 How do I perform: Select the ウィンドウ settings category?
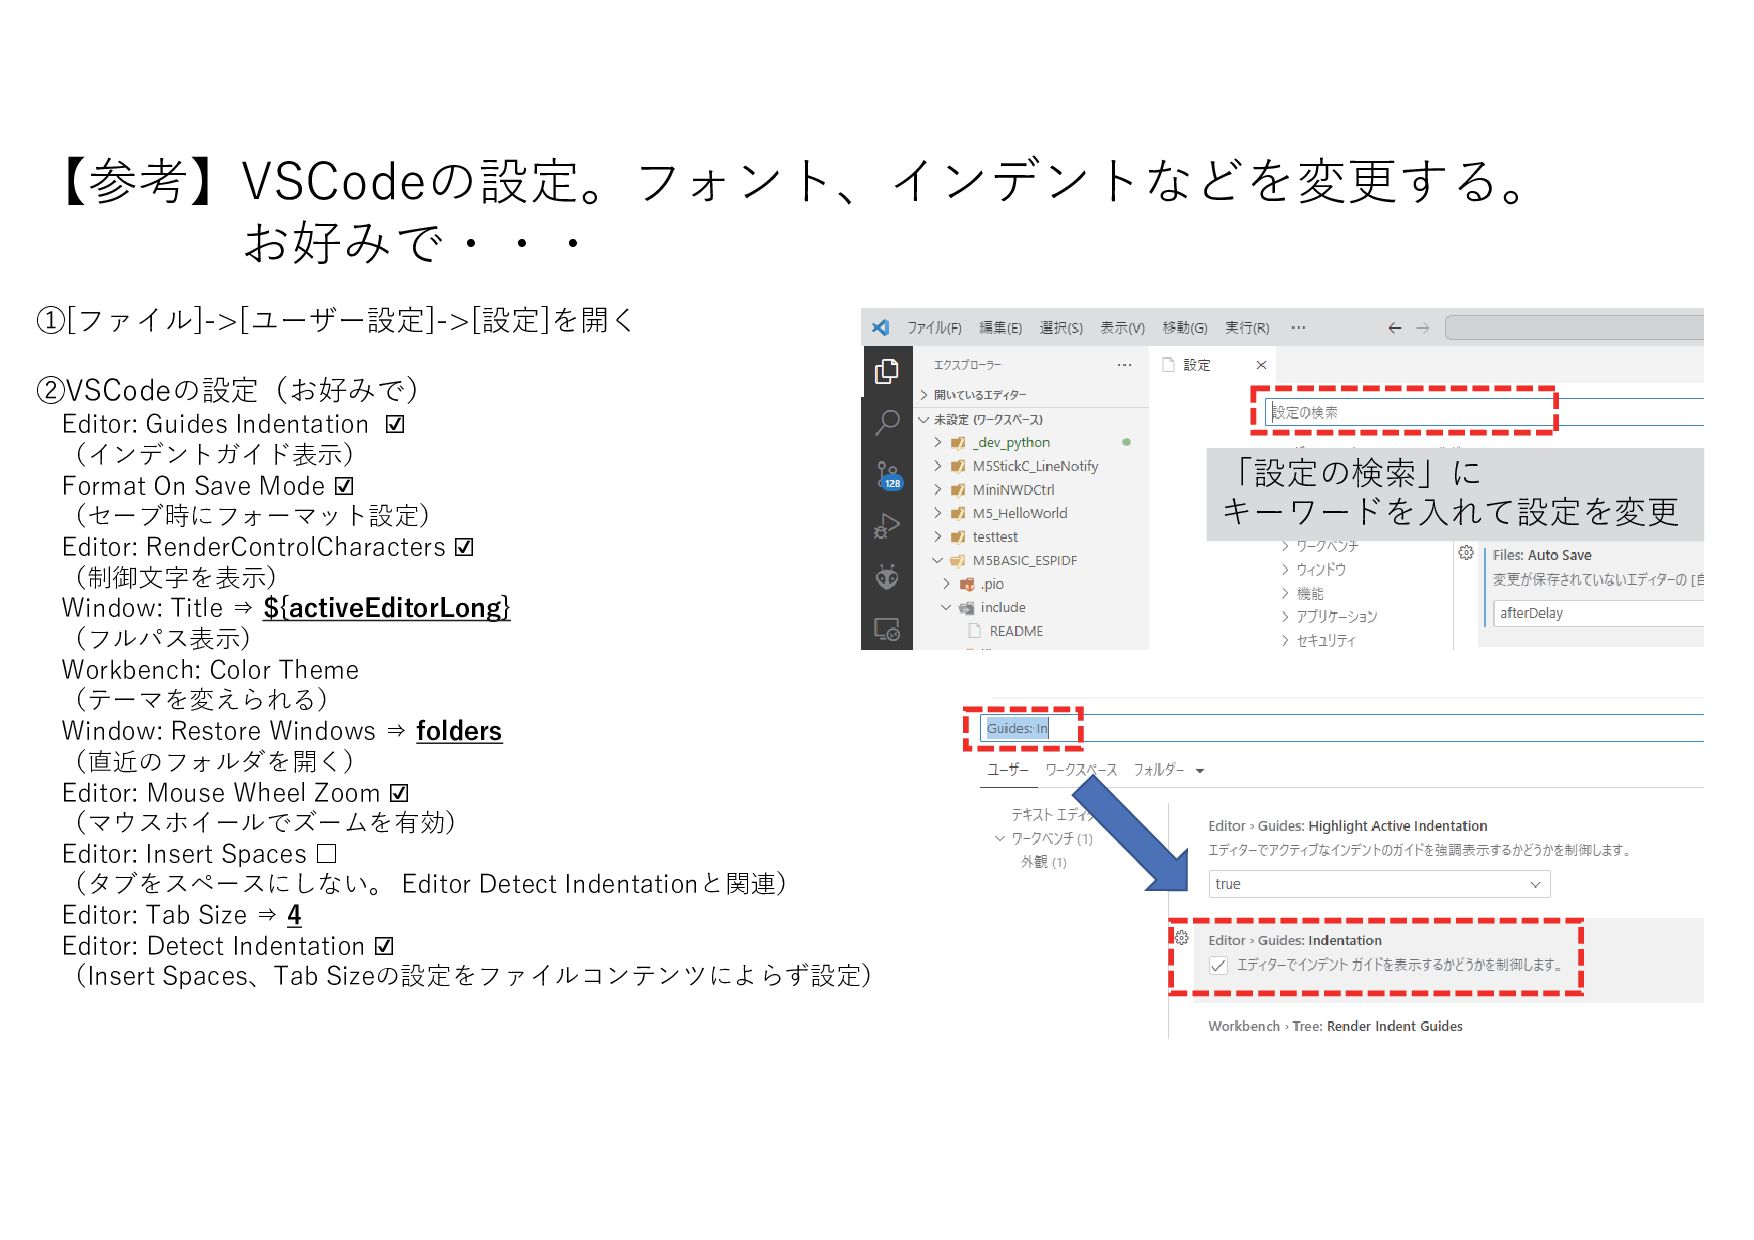click(1321, 569)
